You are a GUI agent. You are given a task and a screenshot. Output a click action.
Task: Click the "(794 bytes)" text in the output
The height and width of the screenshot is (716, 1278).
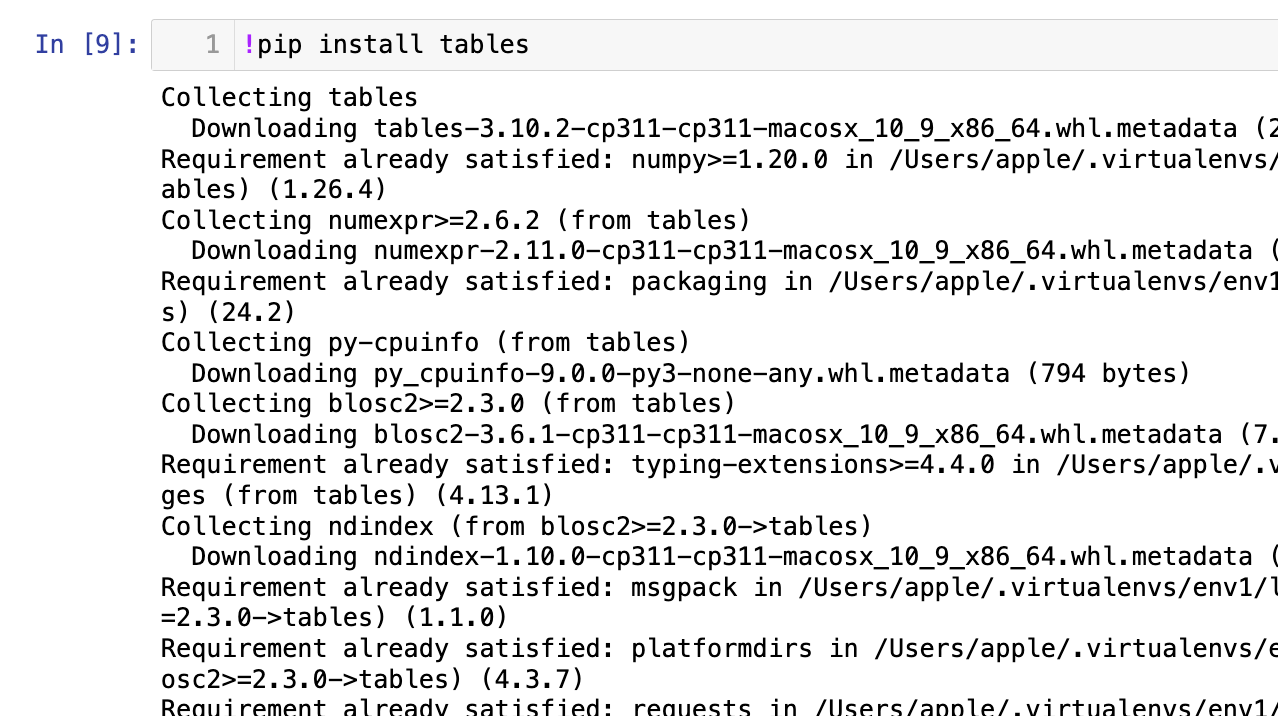pyautogui.click(x=1108, y=374)
